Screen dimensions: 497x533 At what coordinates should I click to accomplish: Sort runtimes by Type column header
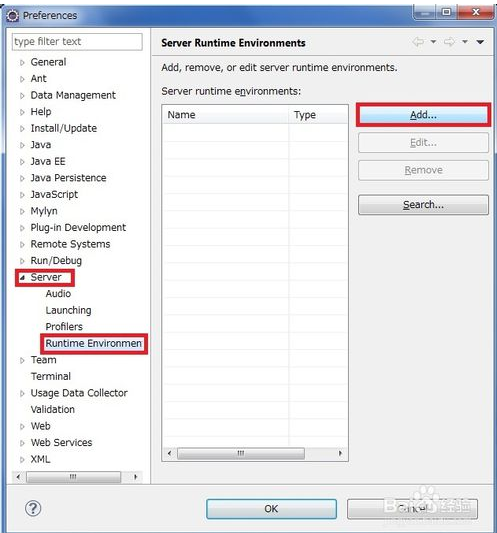(x=318, y=115)
